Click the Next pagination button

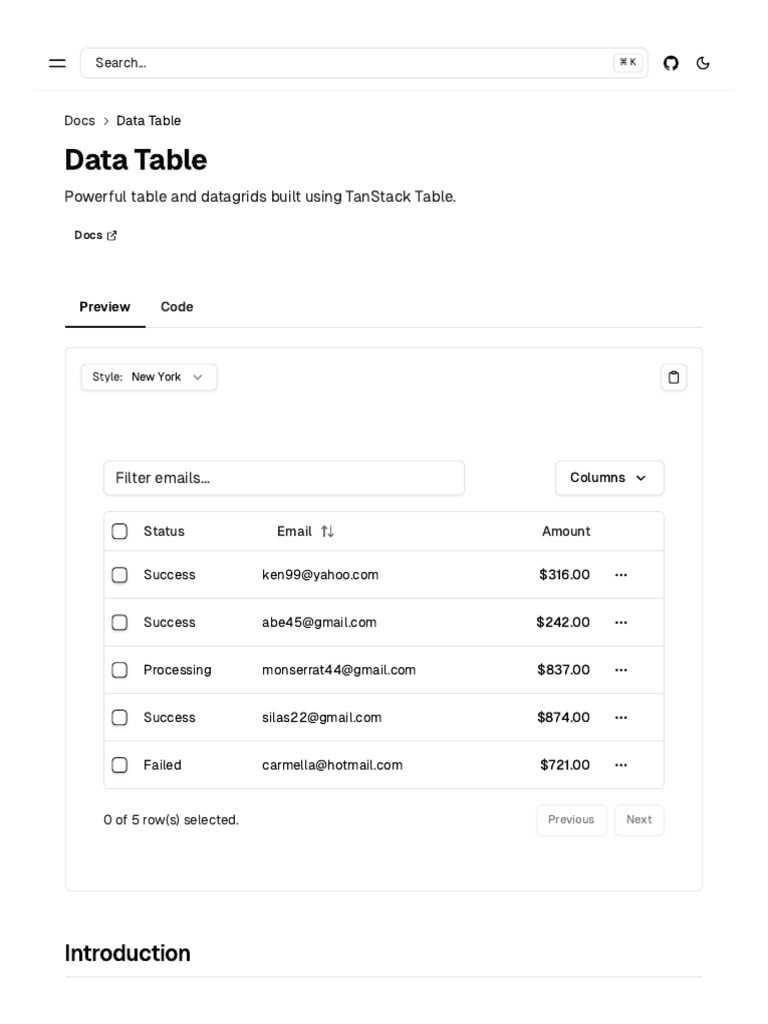639,820
